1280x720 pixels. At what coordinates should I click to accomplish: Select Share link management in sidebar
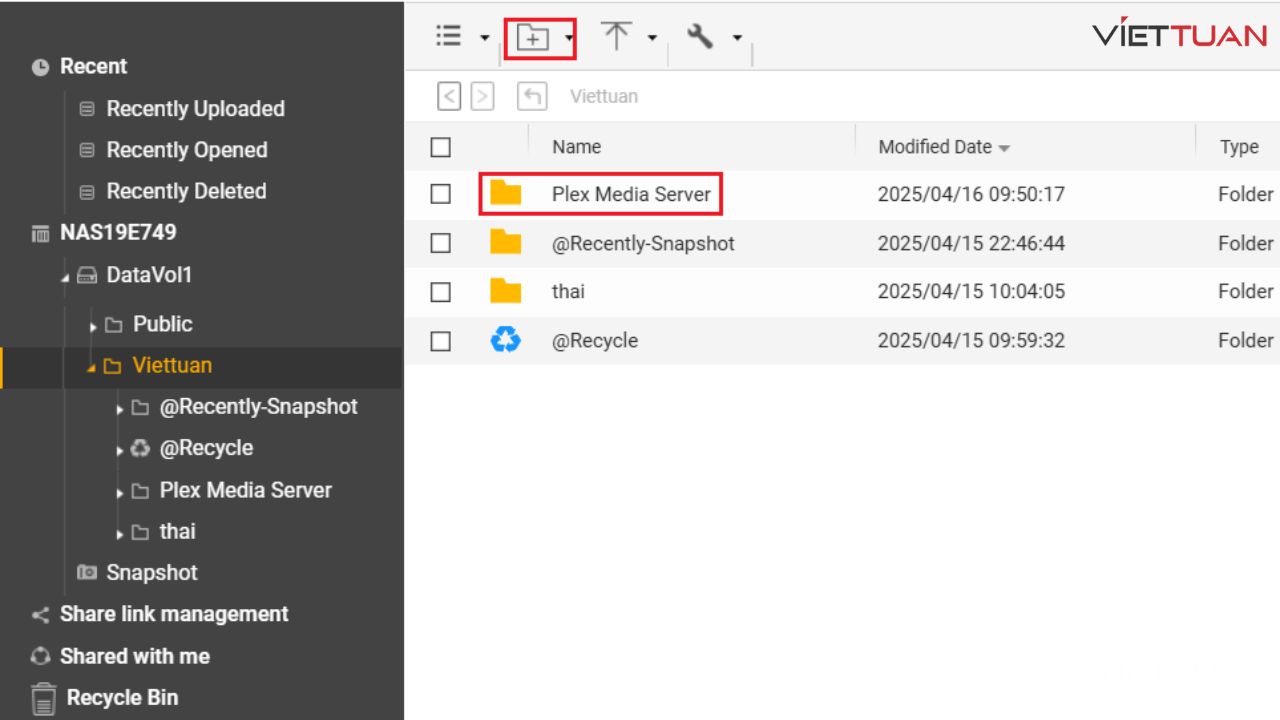(x=173, y=614)
